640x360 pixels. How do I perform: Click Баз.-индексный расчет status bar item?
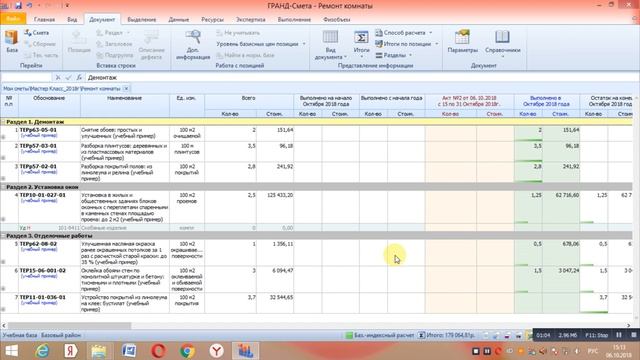coord(380,335)
